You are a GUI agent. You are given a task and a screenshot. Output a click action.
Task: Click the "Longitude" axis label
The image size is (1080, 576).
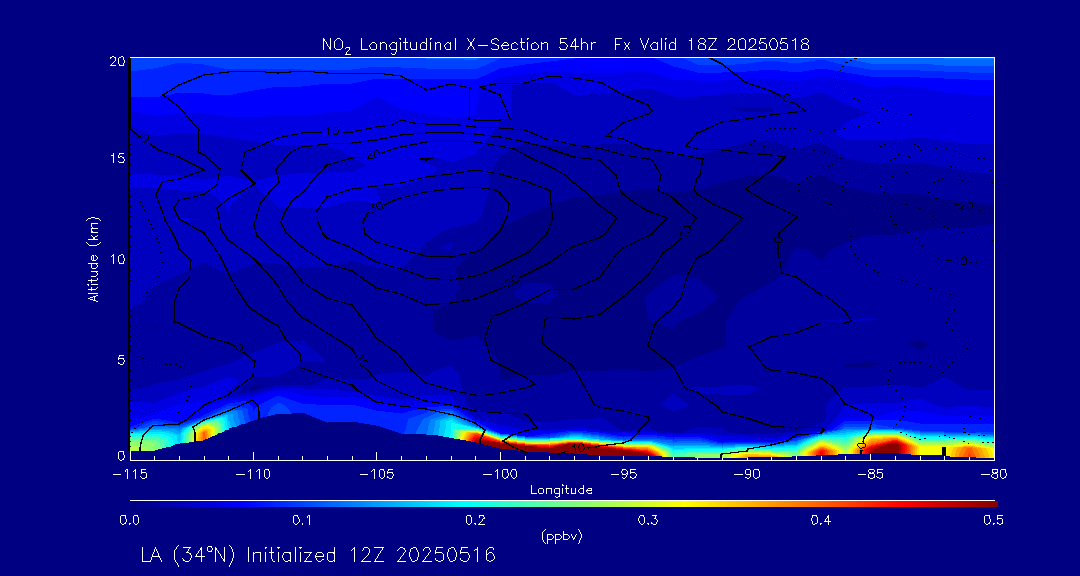[x=561, y=490]
